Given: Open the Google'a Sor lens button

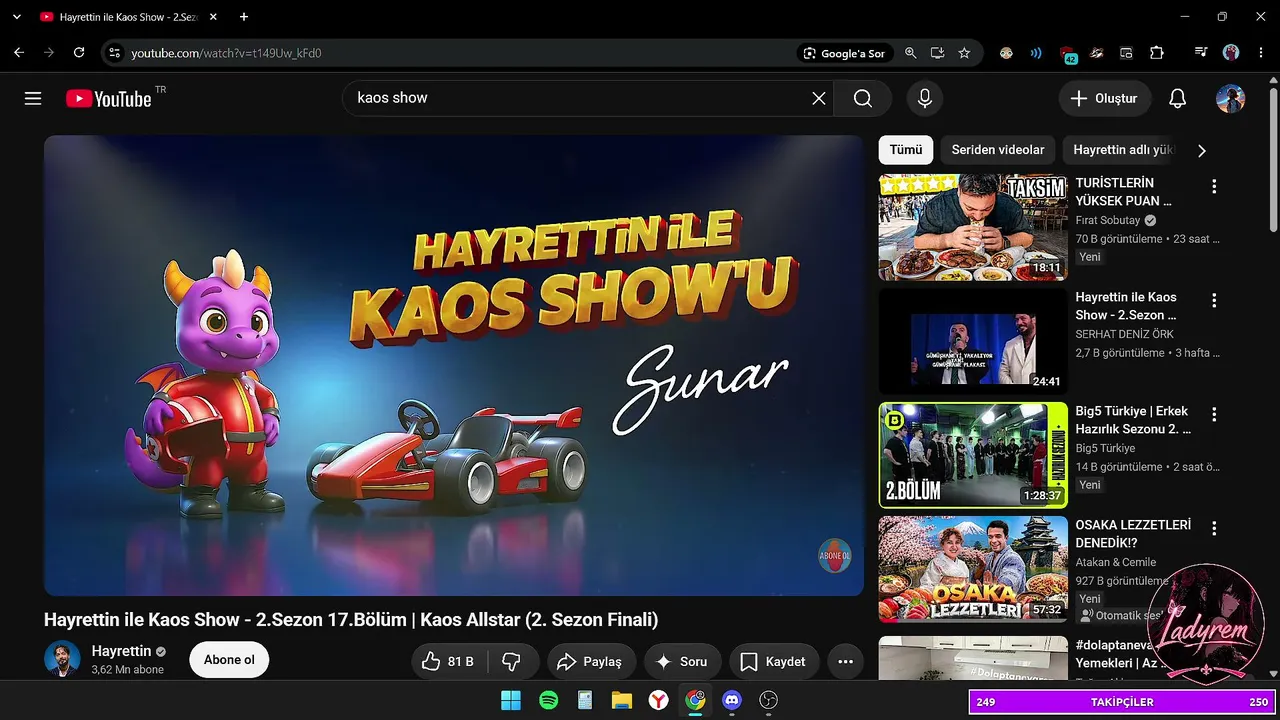Looking at the screenshot, I should [x=844, y=53].
